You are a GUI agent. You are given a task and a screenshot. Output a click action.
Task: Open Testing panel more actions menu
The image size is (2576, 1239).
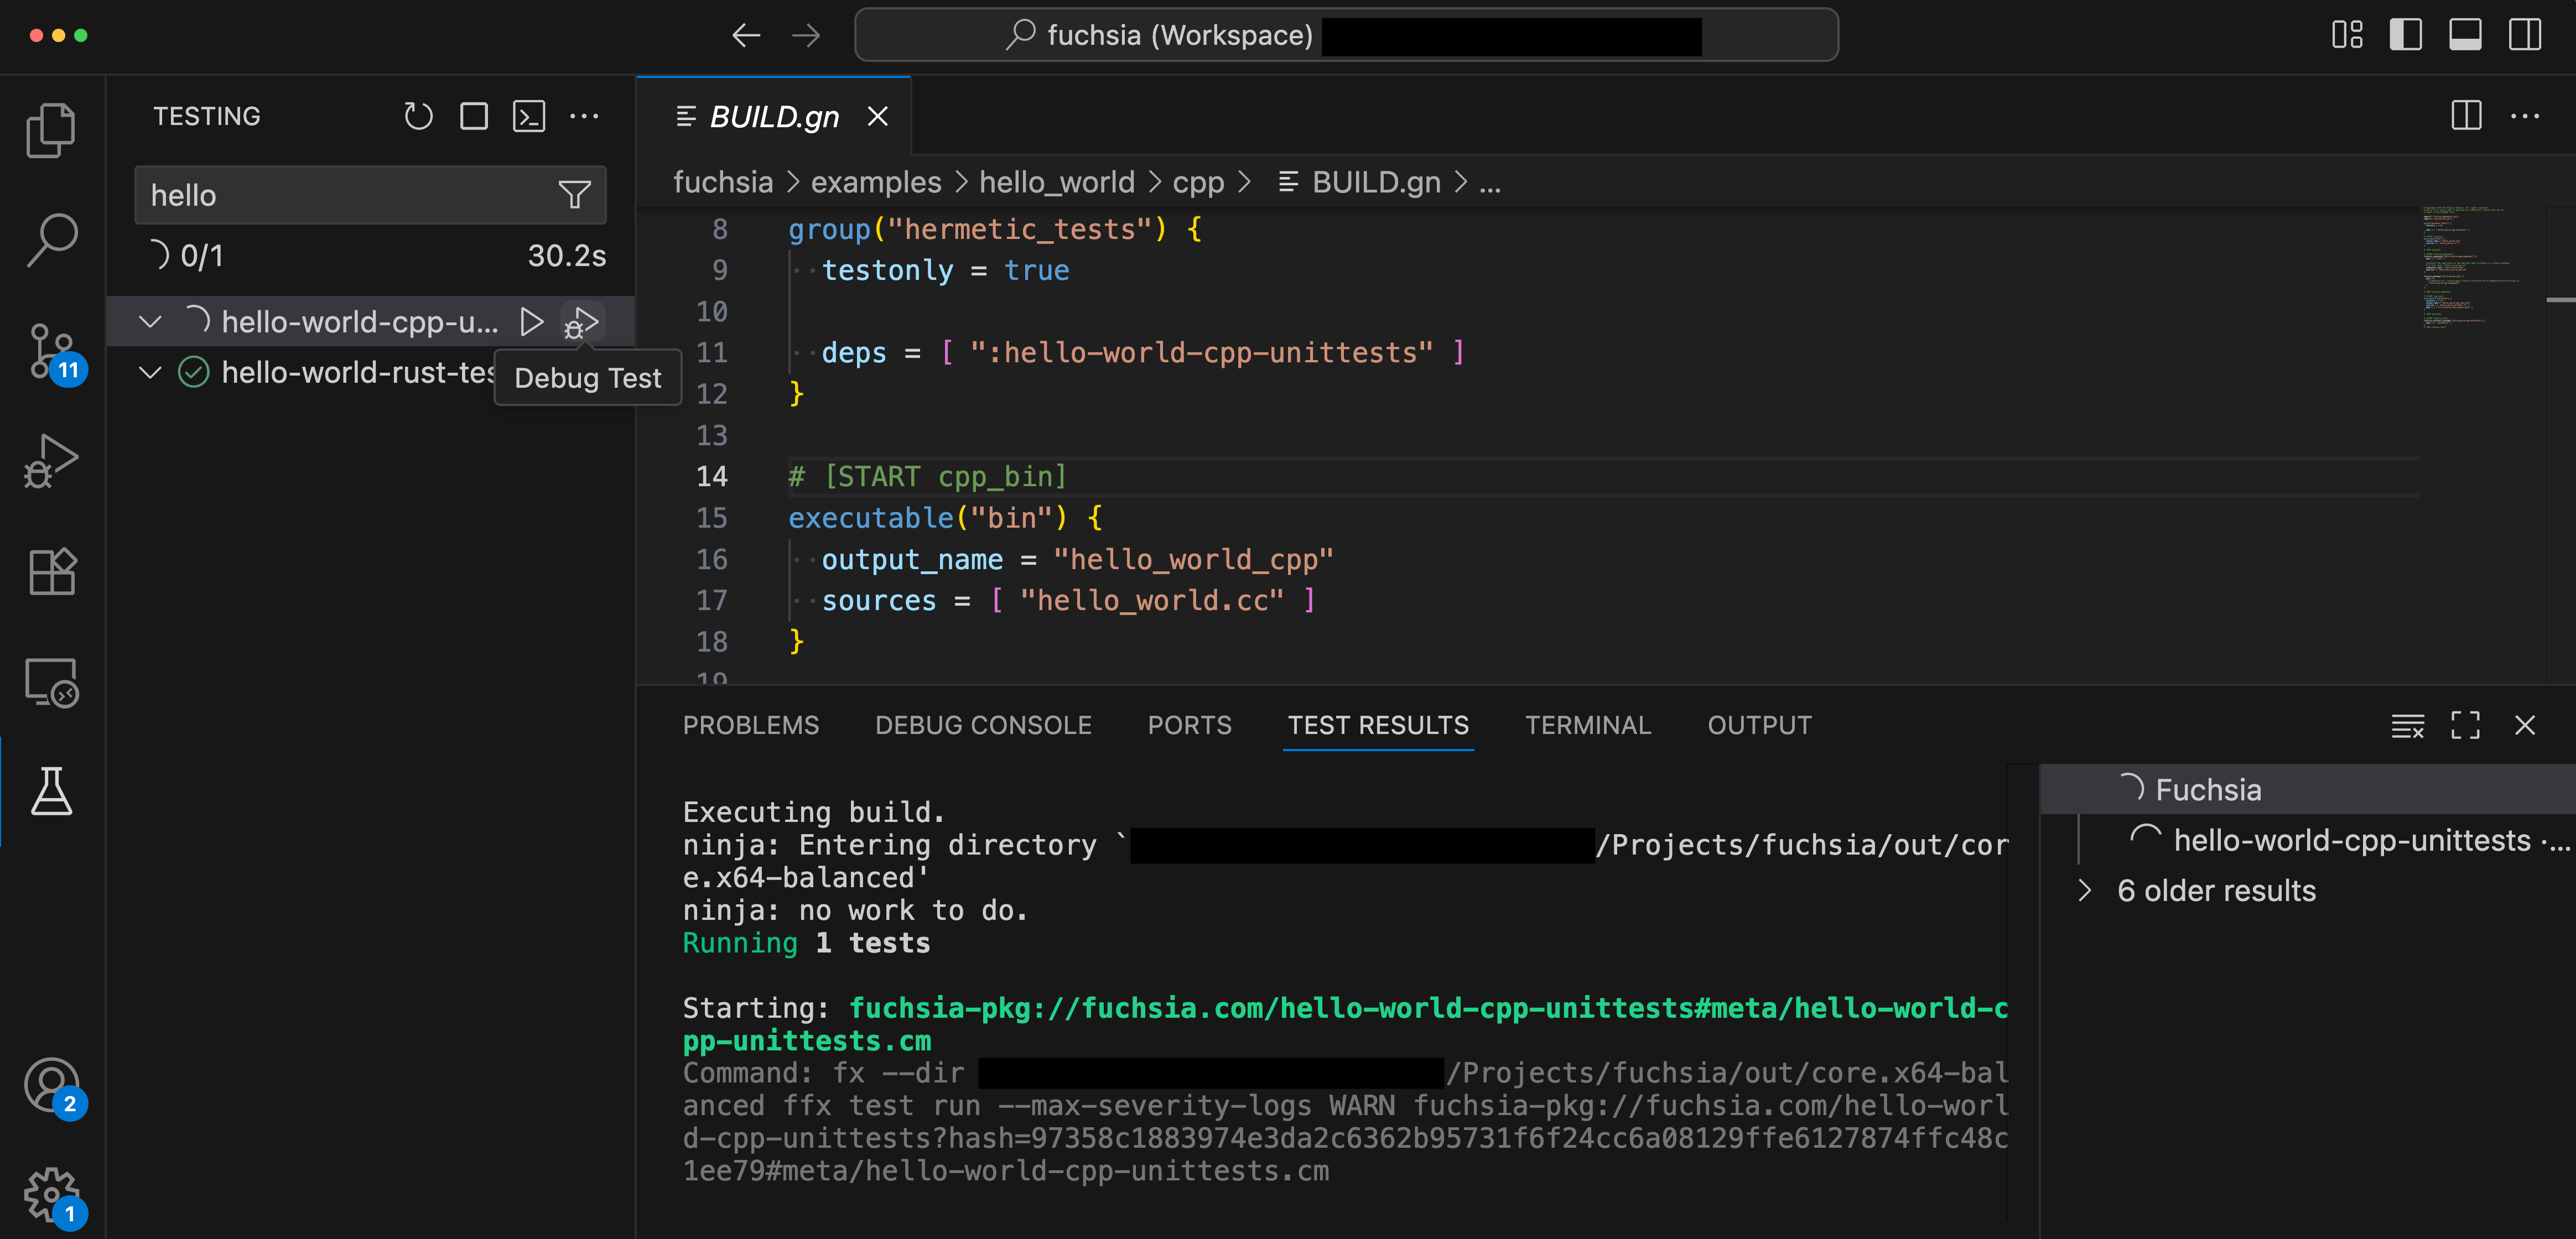[x=585, y=115]
